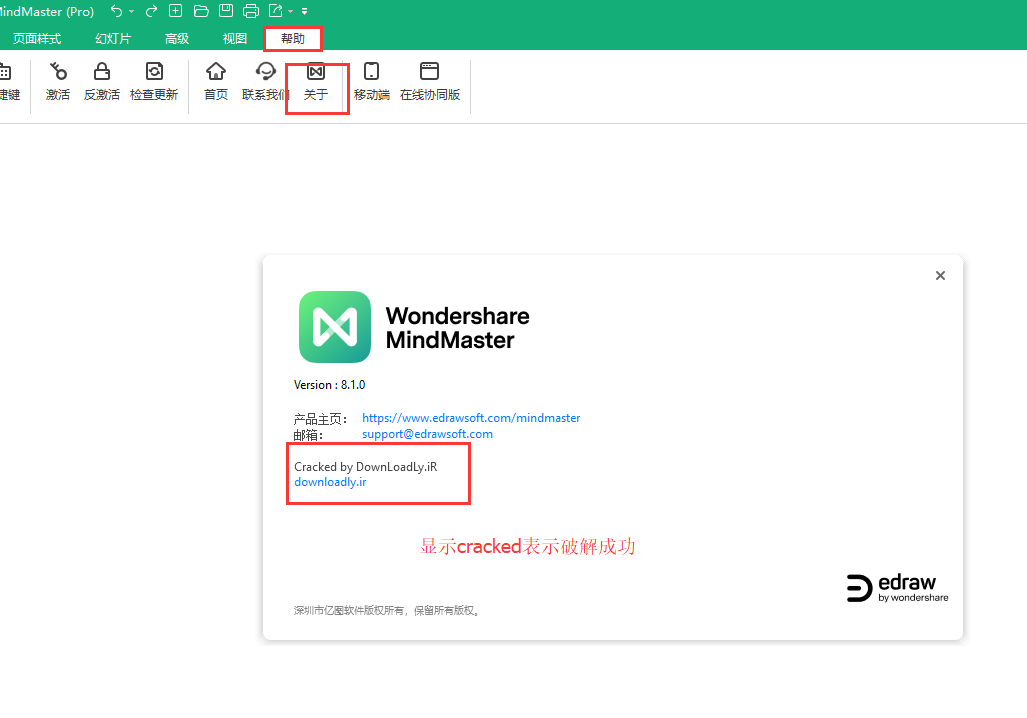
Task: Click edraw by wondershare logo
Action: (897, 588)
